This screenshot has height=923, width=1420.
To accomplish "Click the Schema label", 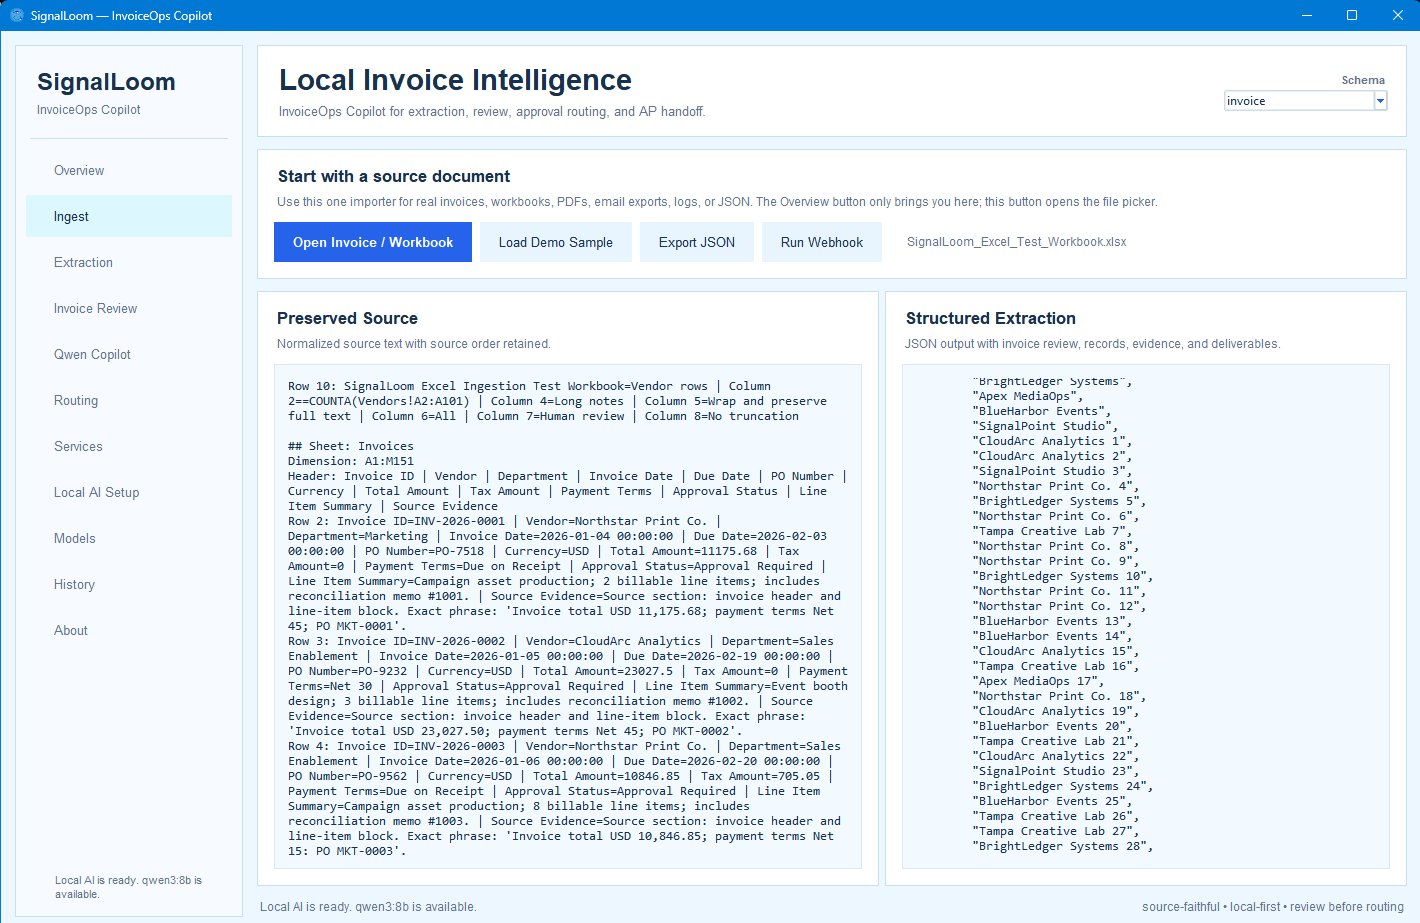I will click(x=1363, y=80).
